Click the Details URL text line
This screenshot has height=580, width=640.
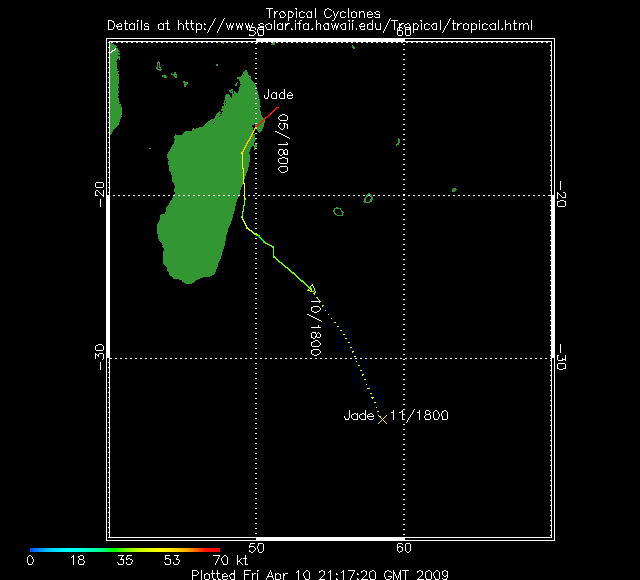coord(320,26)
